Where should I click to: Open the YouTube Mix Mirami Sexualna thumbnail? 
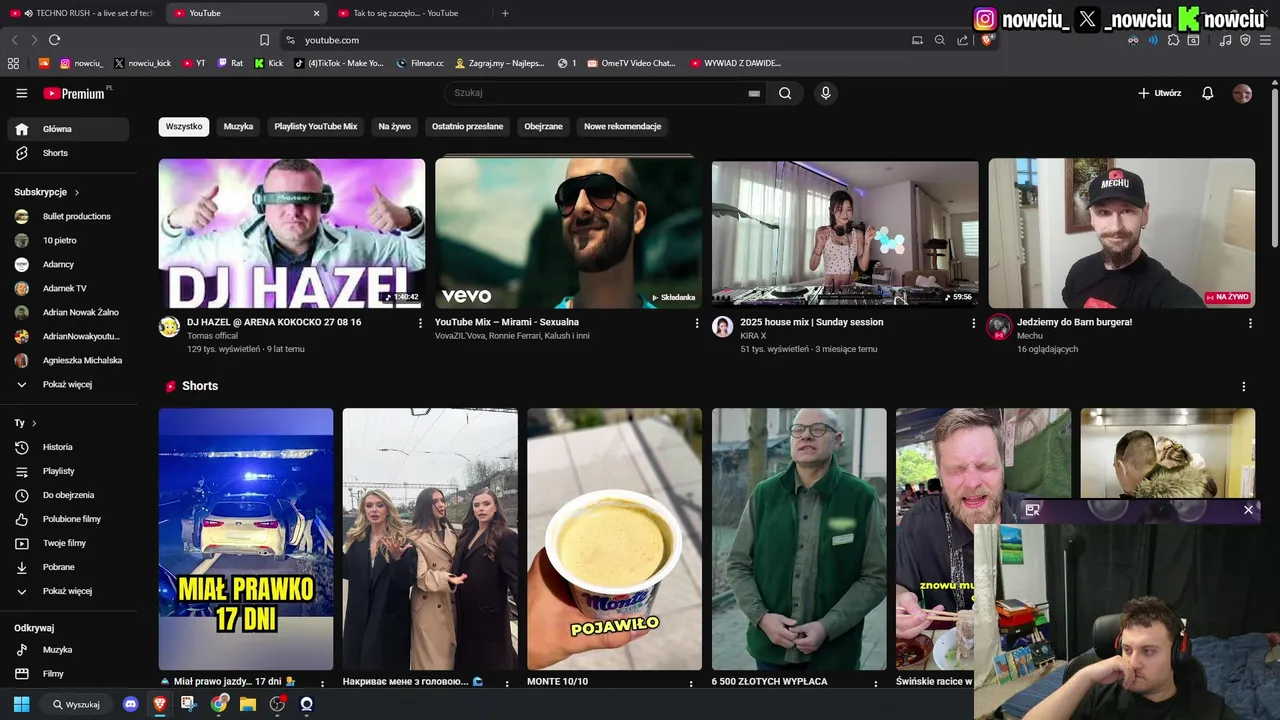(568, 233)
